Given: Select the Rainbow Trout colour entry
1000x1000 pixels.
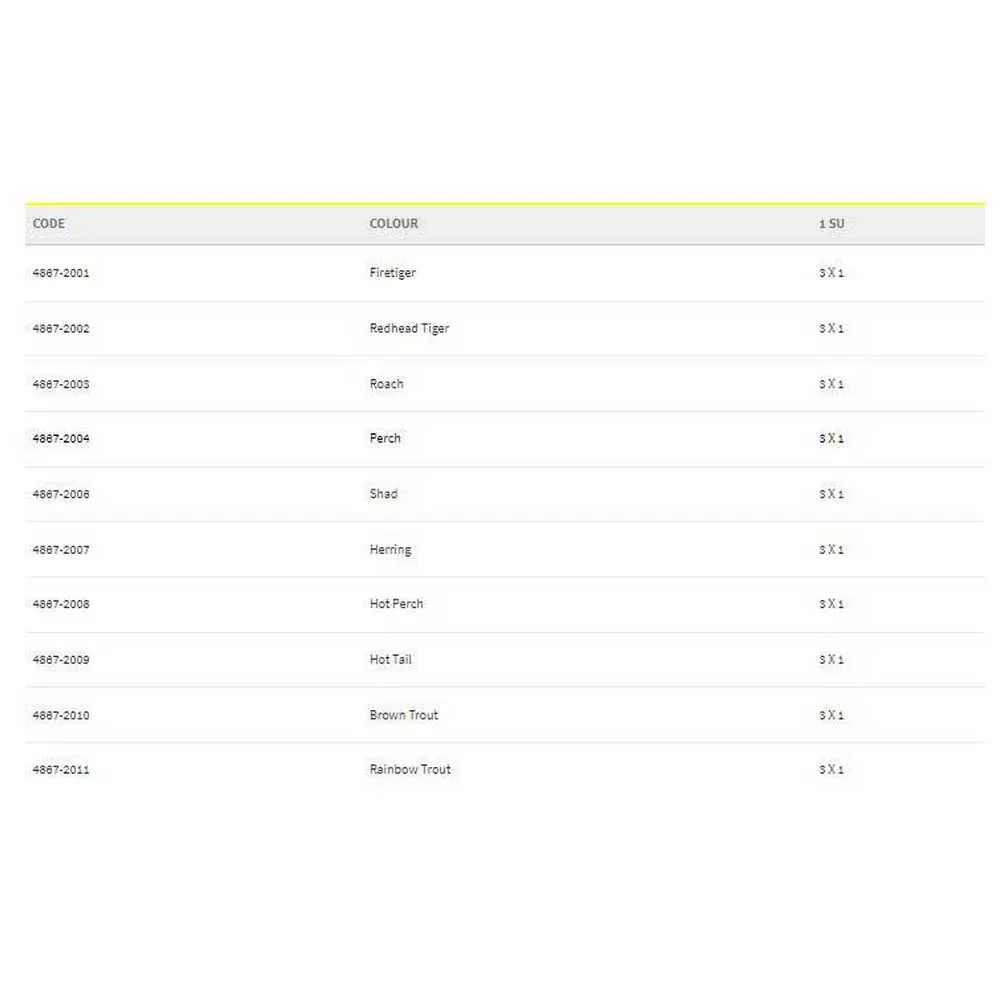Looking at the screenshot, I should tap(410, 770).
